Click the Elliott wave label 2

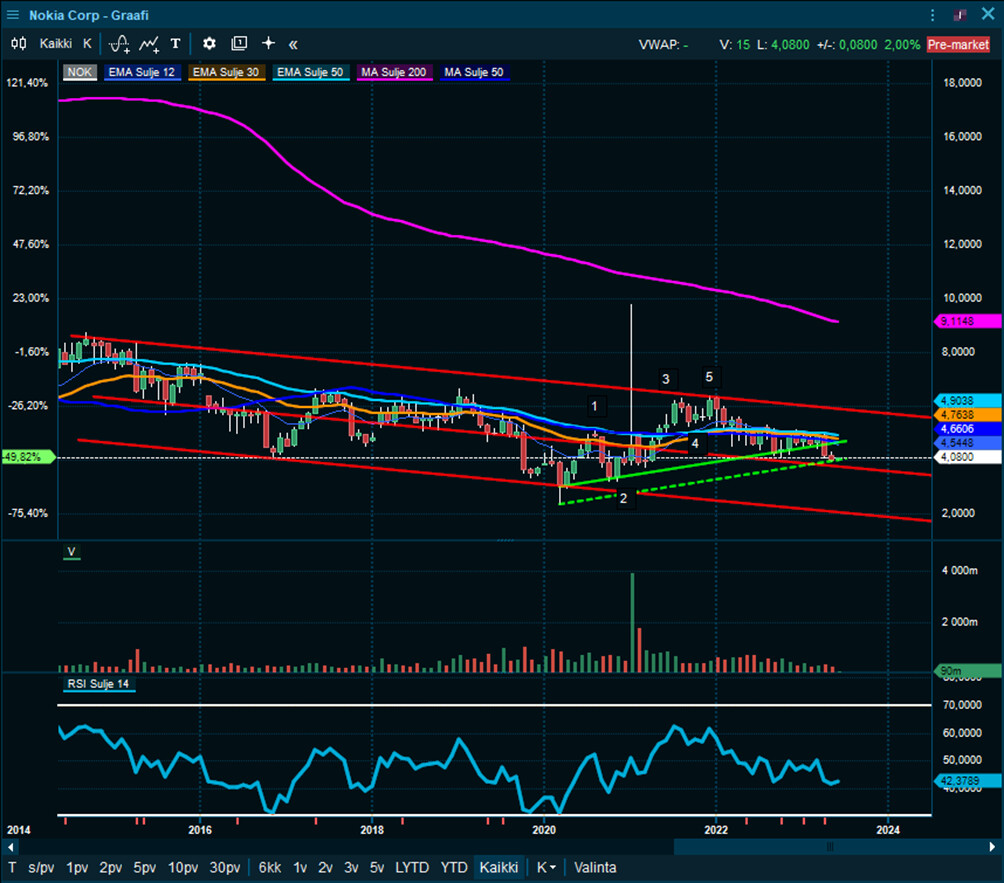623,498
